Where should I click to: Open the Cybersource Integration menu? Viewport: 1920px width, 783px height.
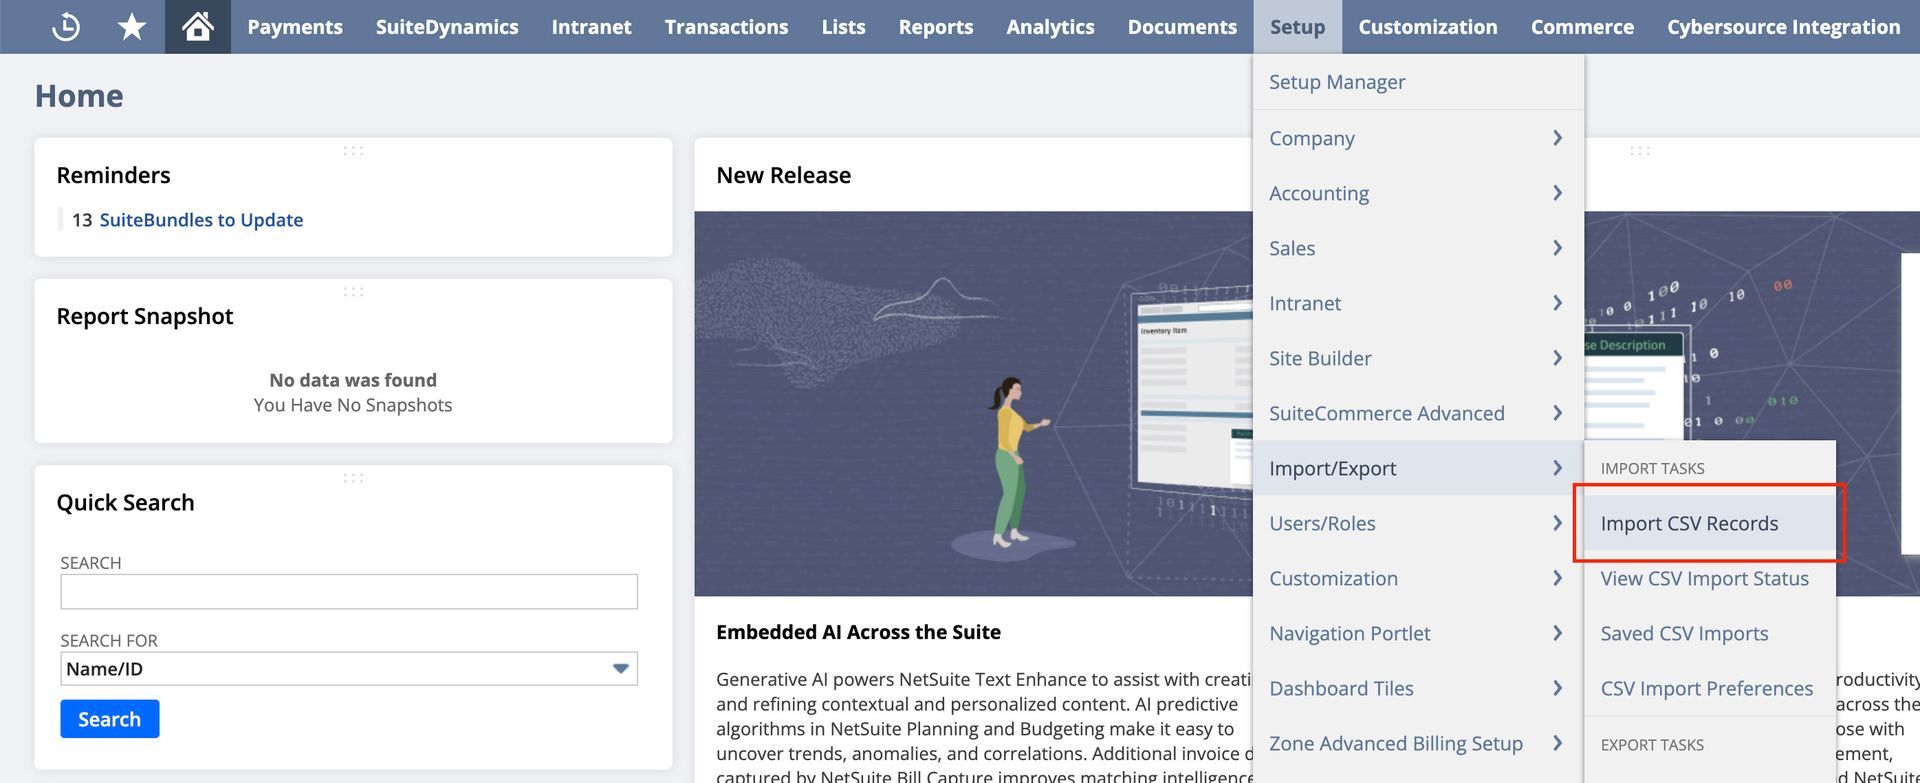[1783, 27]
